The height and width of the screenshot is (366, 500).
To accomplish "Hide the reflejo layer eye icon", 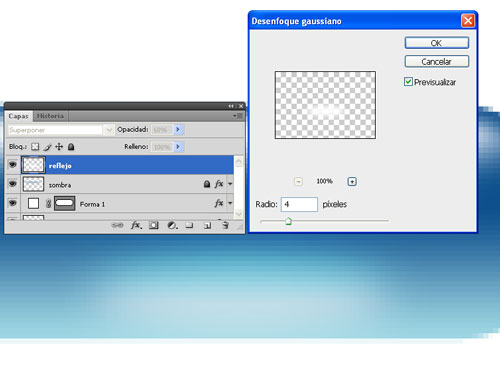I will [13, 165].
